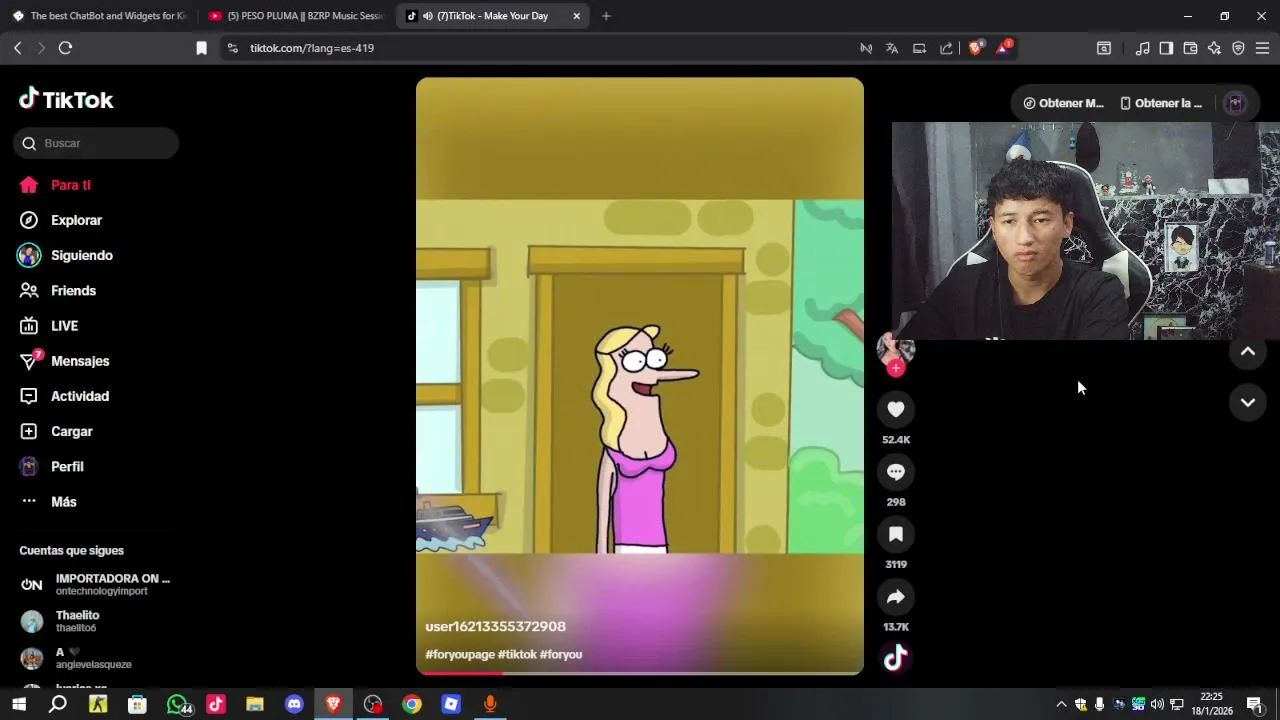The height and width of the screenshot is (720, 1280).
Task: Follow the creator with red plus badge
Action: pos(896,368)
